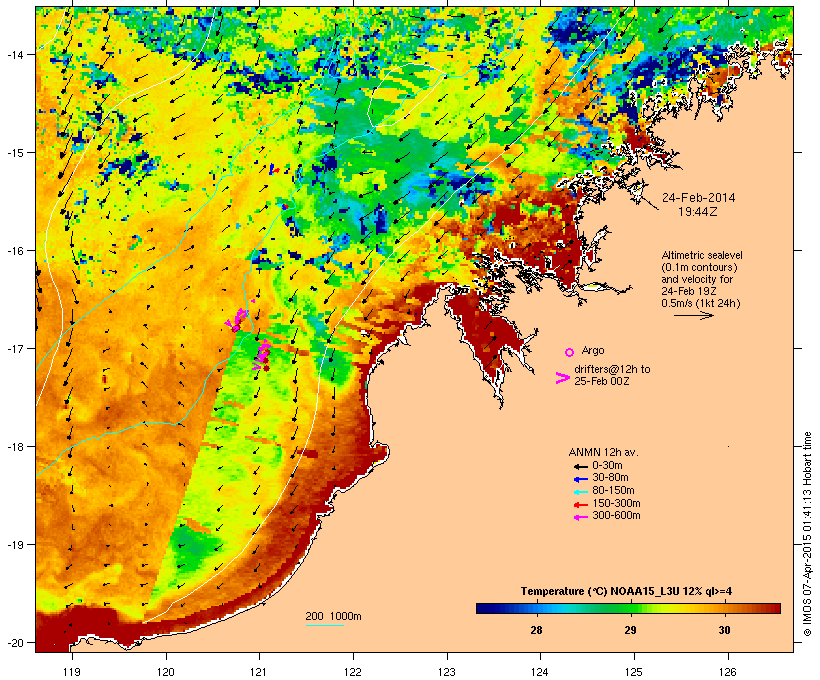Click longitude axis label 120
This screenshot has width=820, height=680.
(166, 672)
